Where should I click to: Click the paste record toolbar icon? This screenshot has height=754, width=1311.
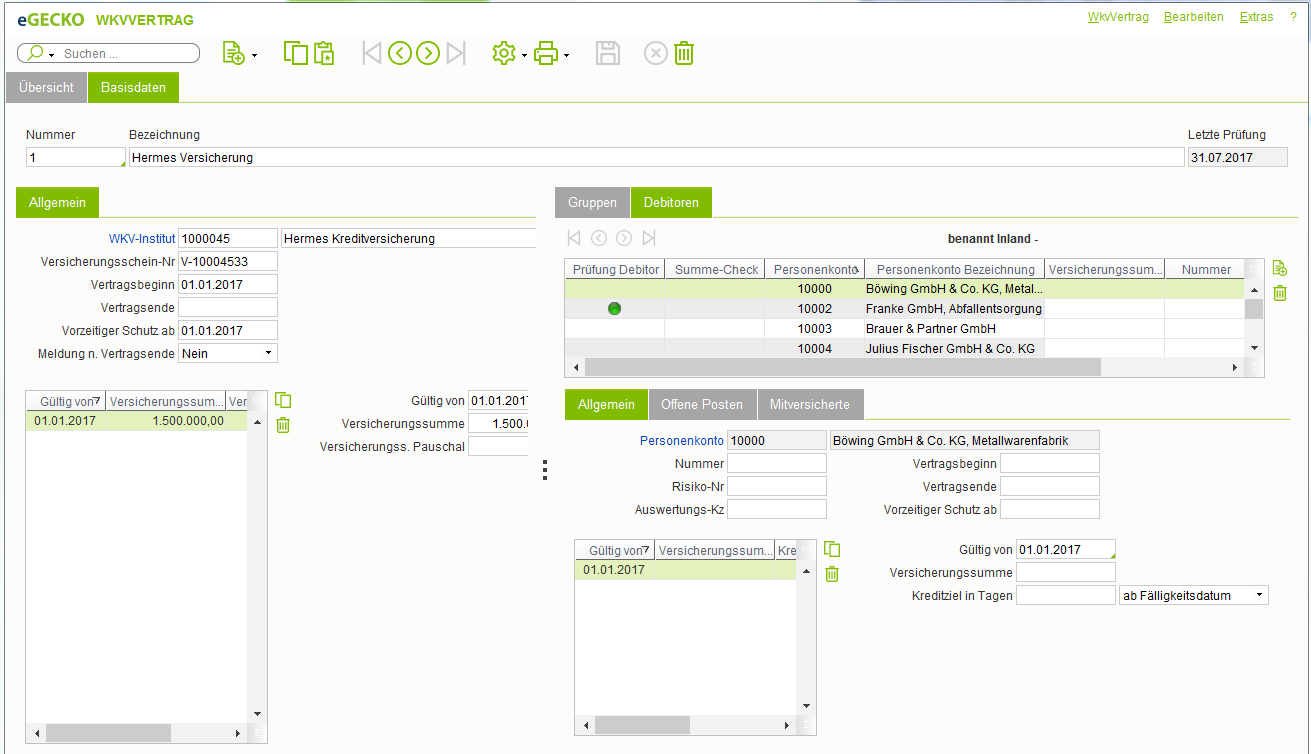click(324, 54)
